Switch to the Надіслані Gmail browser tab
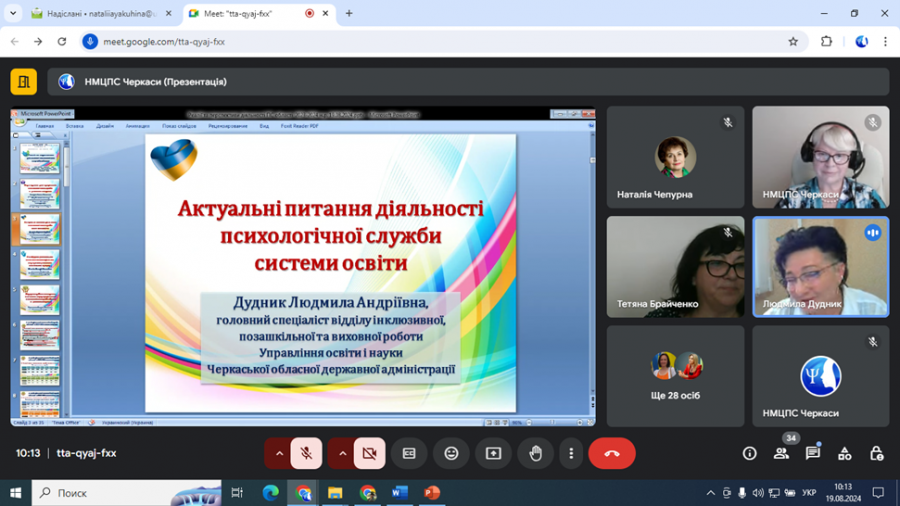The image size is (900, 506). pyautogui.click(x=101, y=13)
